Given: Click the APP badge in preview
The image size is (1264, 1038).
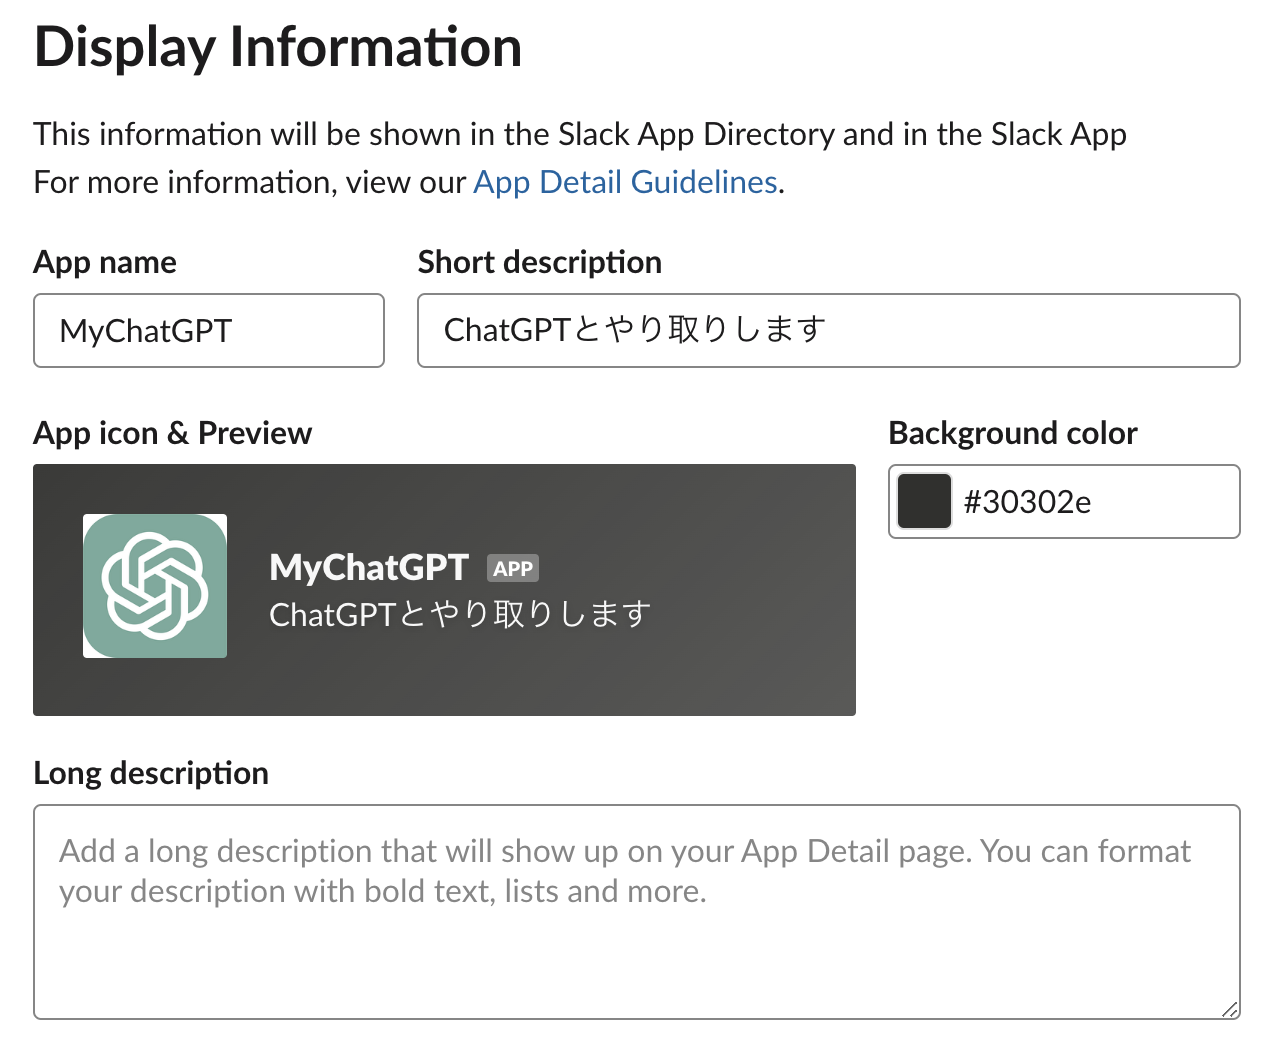Looking at the screenshot, I should click(x=513, y=568).
